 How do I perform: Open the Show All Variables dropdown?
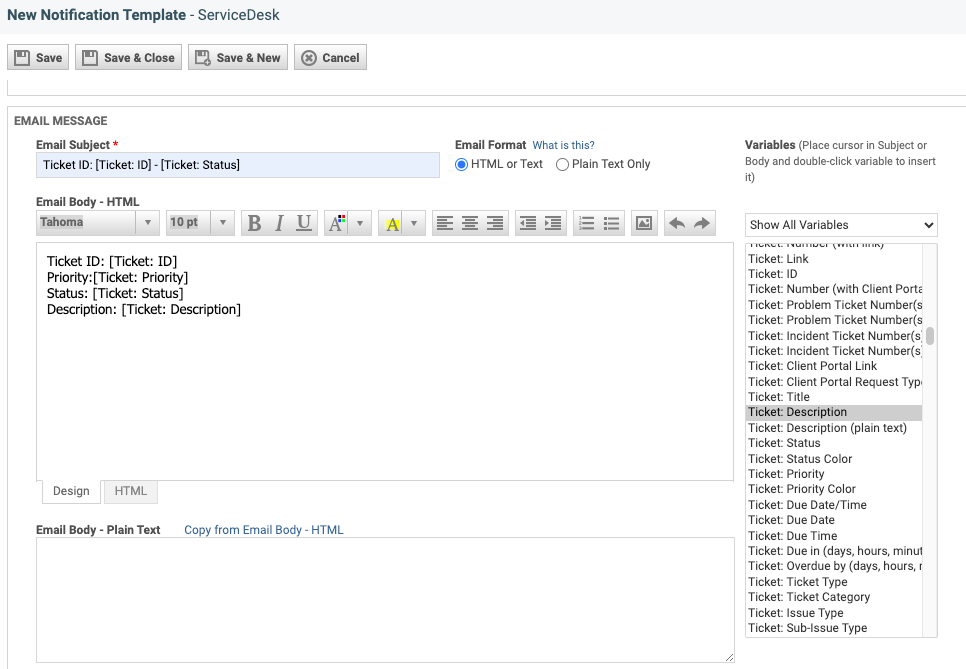pyautogui.click(x=841, y=225)
